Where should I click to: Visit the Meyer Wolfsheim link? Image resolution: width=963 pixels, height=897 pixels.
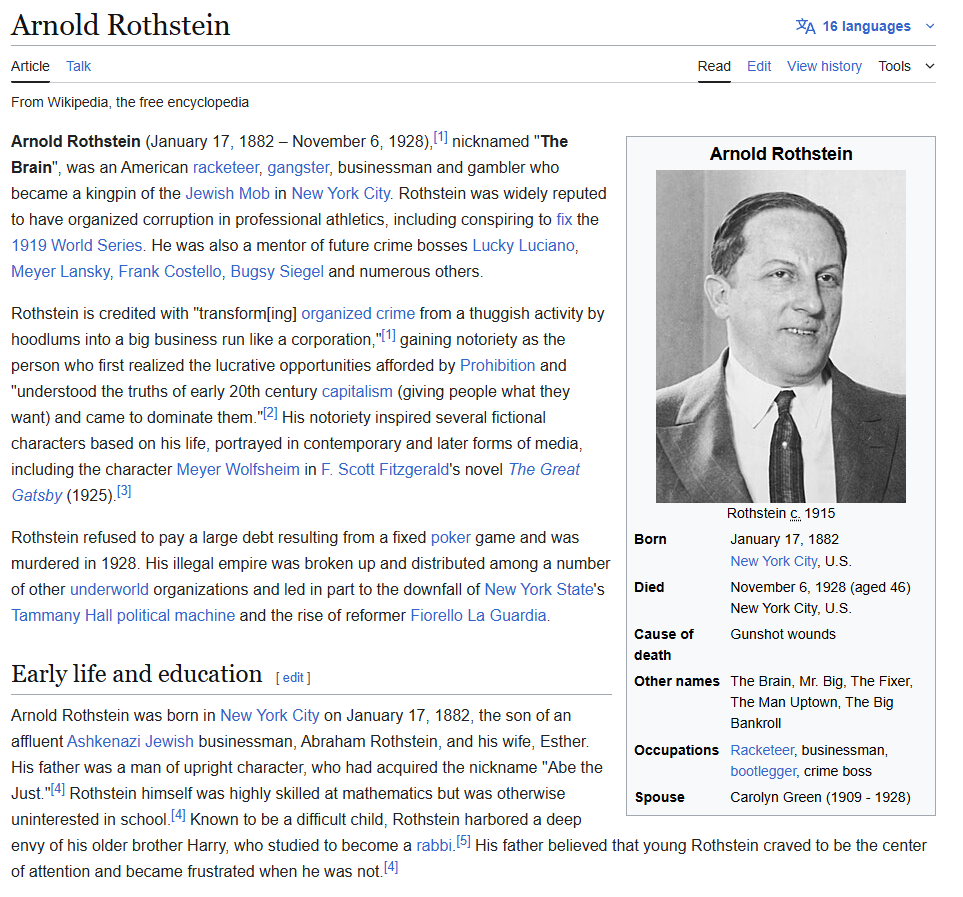pyautogui.click(x=238, y=470)
